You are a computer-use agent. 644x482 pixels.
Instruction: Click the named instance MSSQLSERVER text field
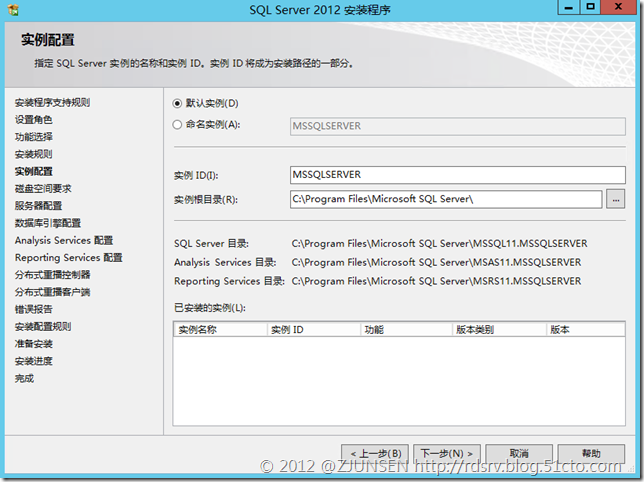[458, 126]
